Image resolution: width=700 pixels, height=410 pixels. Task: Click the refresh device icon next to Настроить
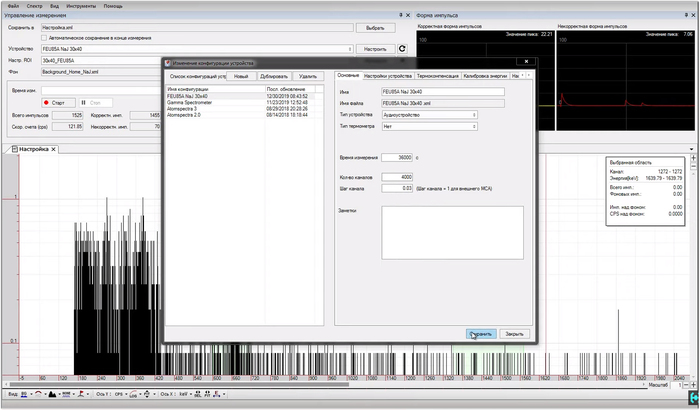402,48
